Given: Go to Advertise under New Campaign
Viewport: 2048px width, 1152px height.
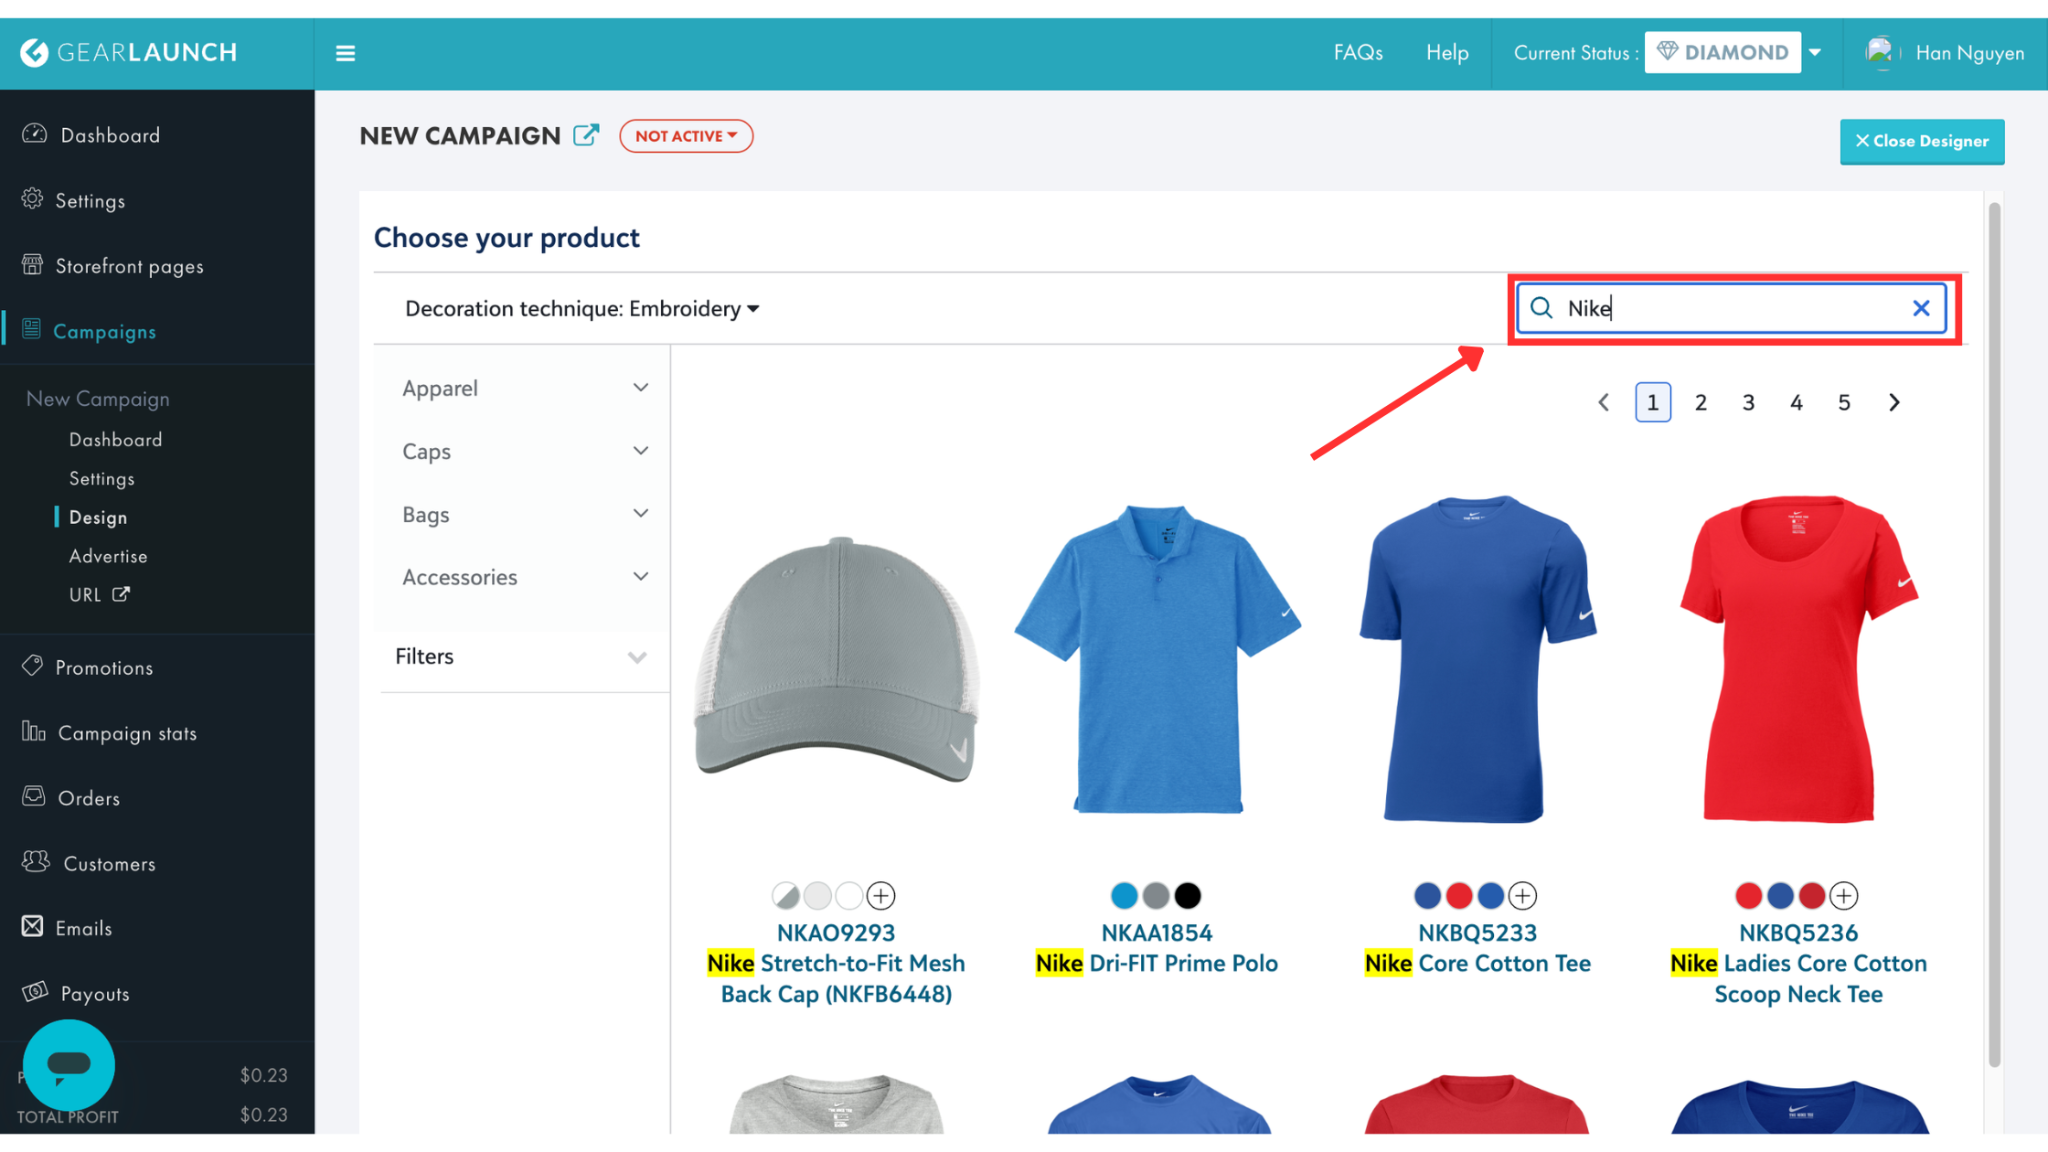Looking at the screenshot, I should click(108, 556).
